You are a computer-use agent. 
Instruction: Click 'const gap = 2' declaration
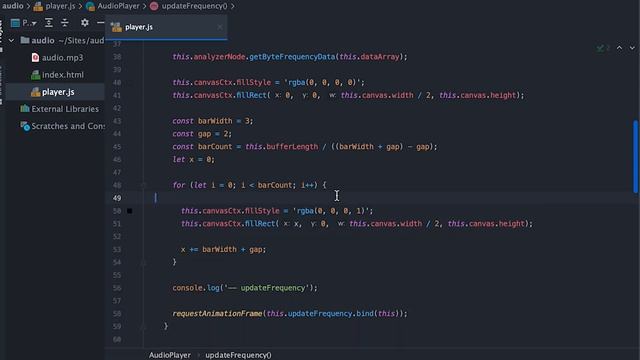click(x=202, y=133)
